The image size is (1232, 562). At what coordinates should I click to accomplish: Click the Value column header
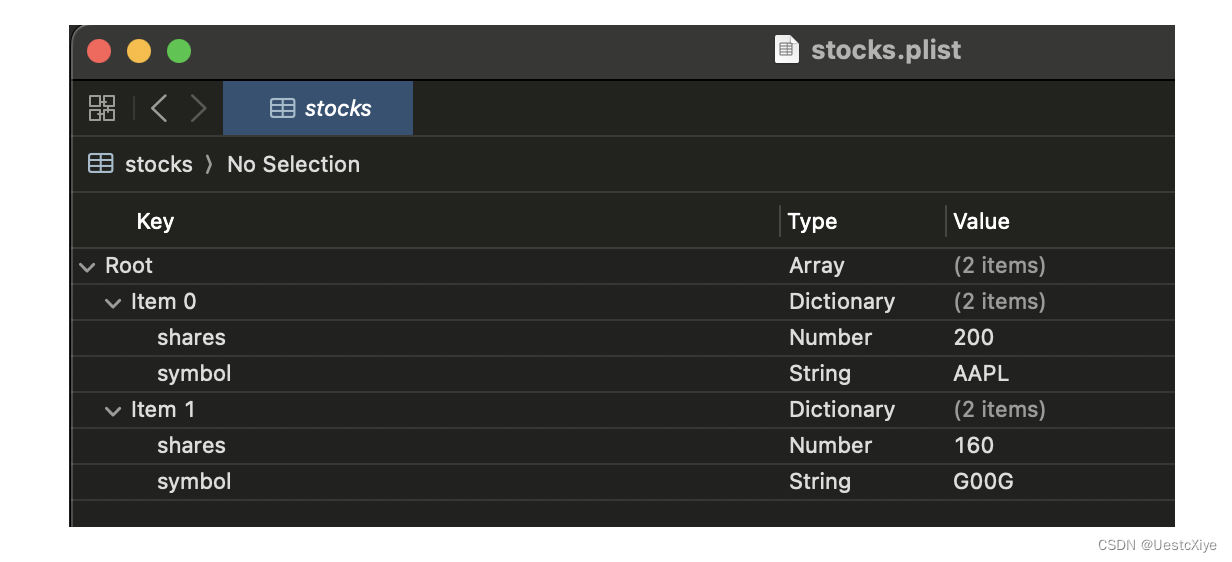[981, 221]
